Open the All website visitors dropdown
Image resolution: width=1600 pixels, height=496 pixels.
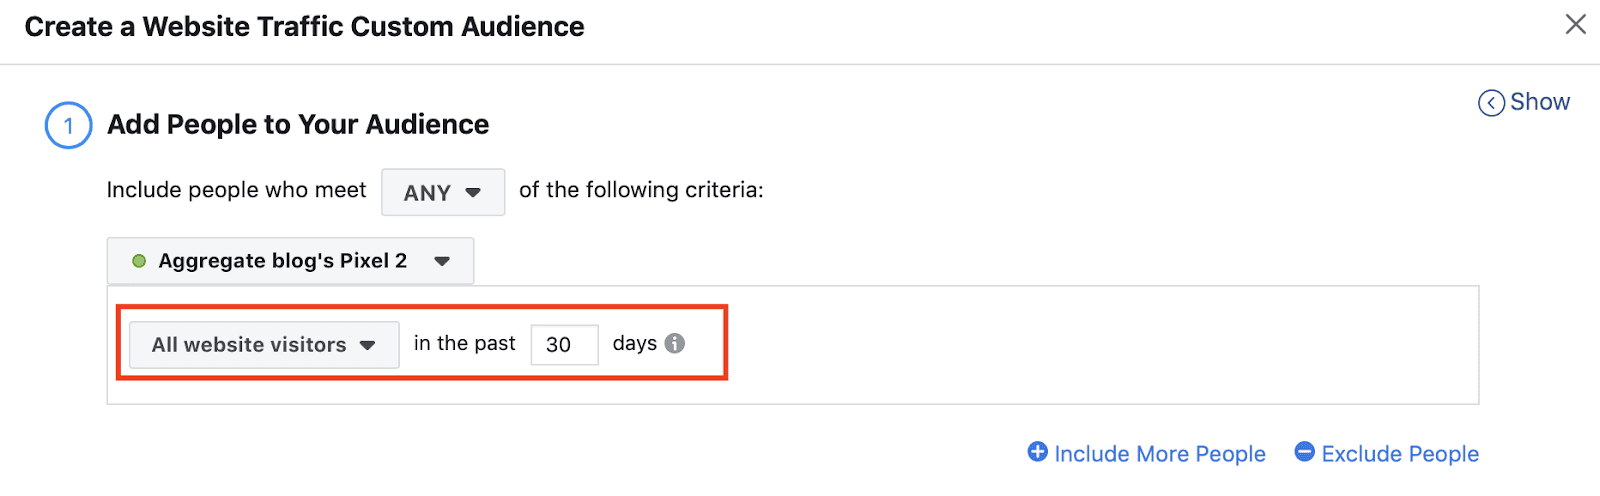click(264, 345)
